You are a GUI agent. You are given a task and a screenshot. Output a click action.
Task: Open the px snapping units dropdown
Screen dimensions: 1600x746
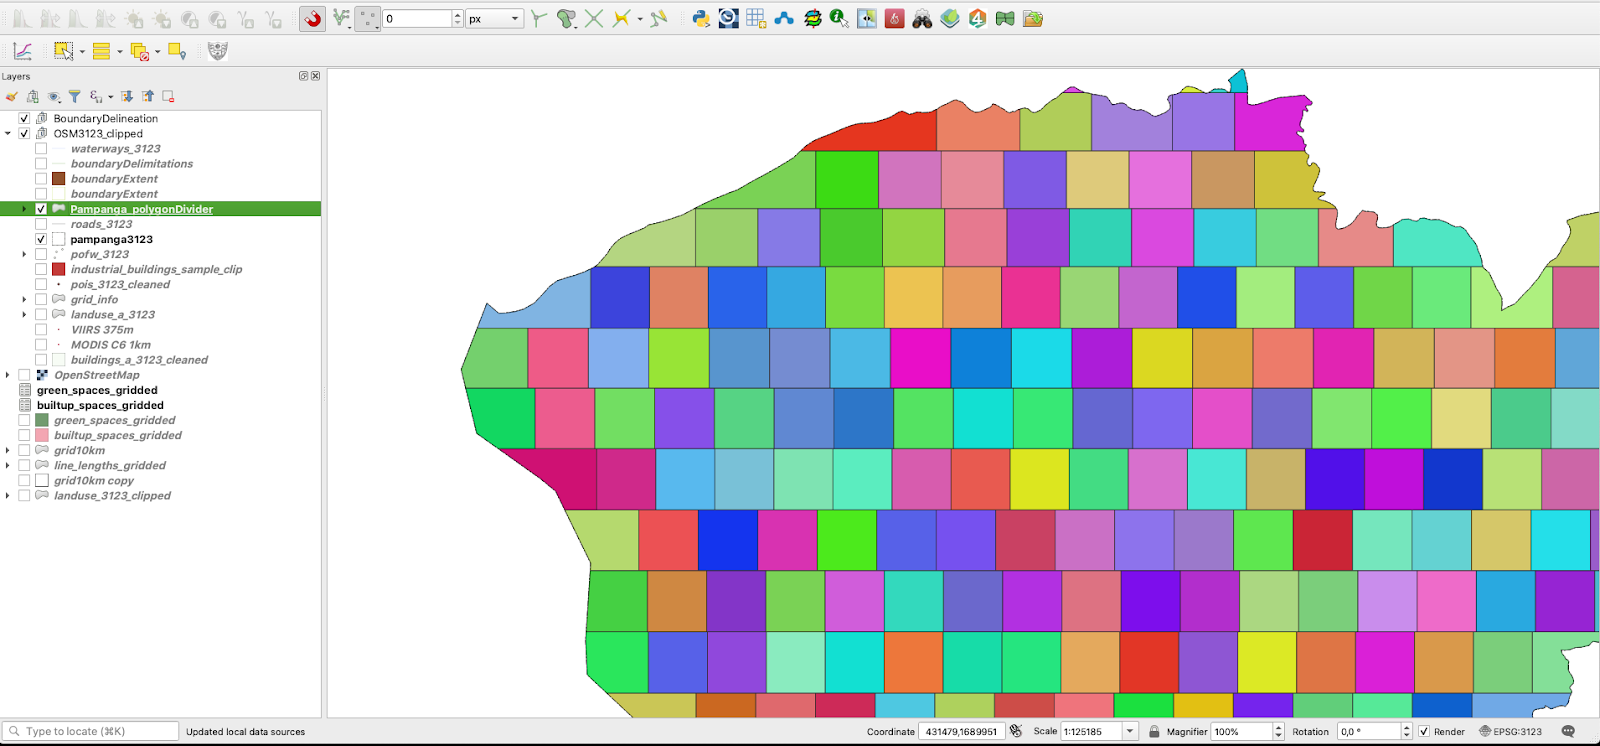point(495,19)
